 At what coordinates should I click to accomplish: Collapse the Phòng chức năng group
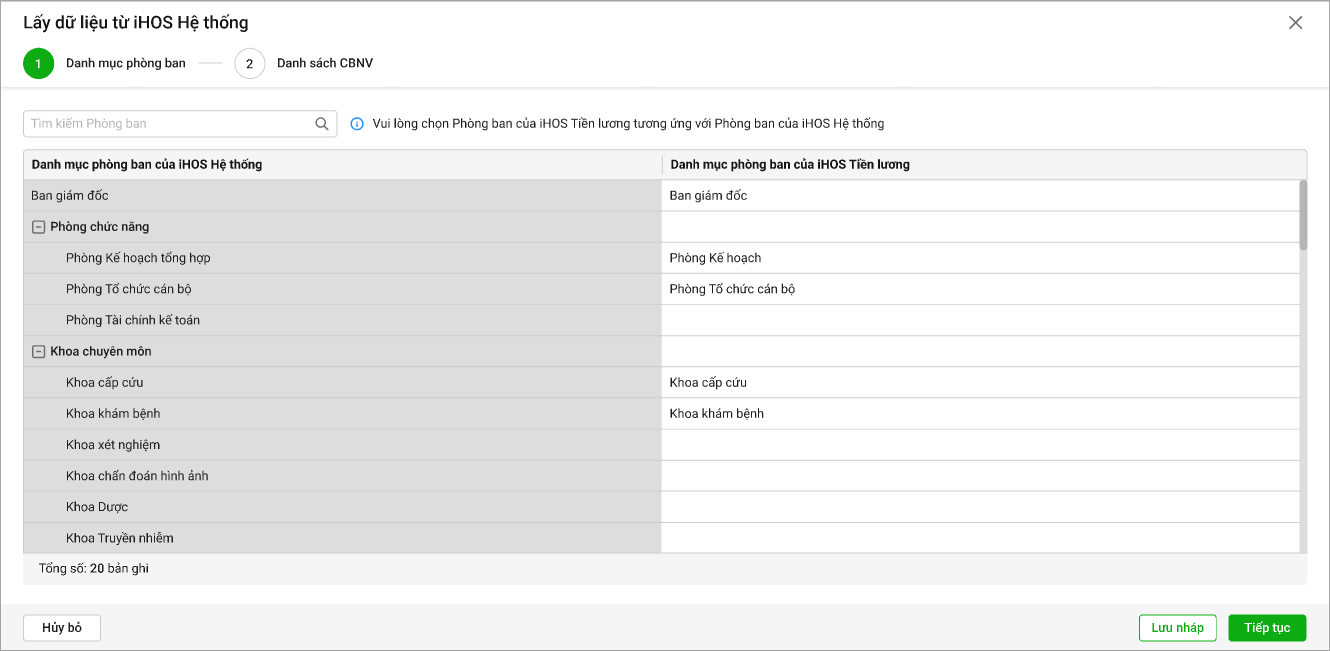tap(39, 227)
